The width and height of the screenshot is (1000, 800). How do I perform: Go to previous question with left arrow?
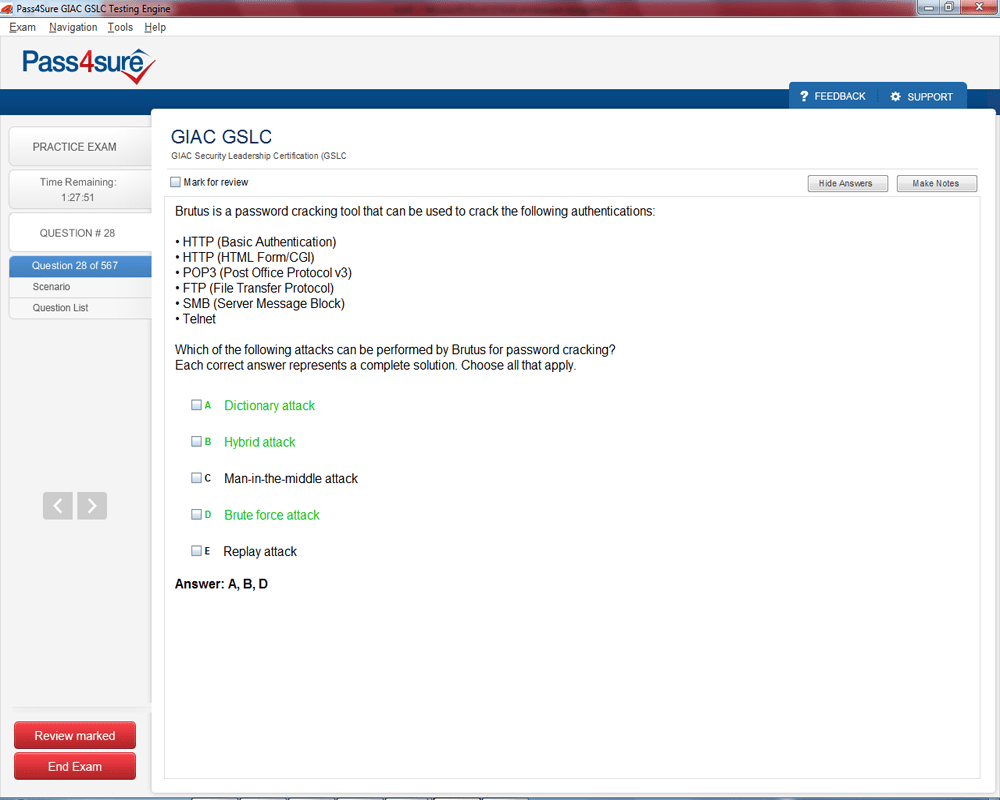(x=57, y=506)
